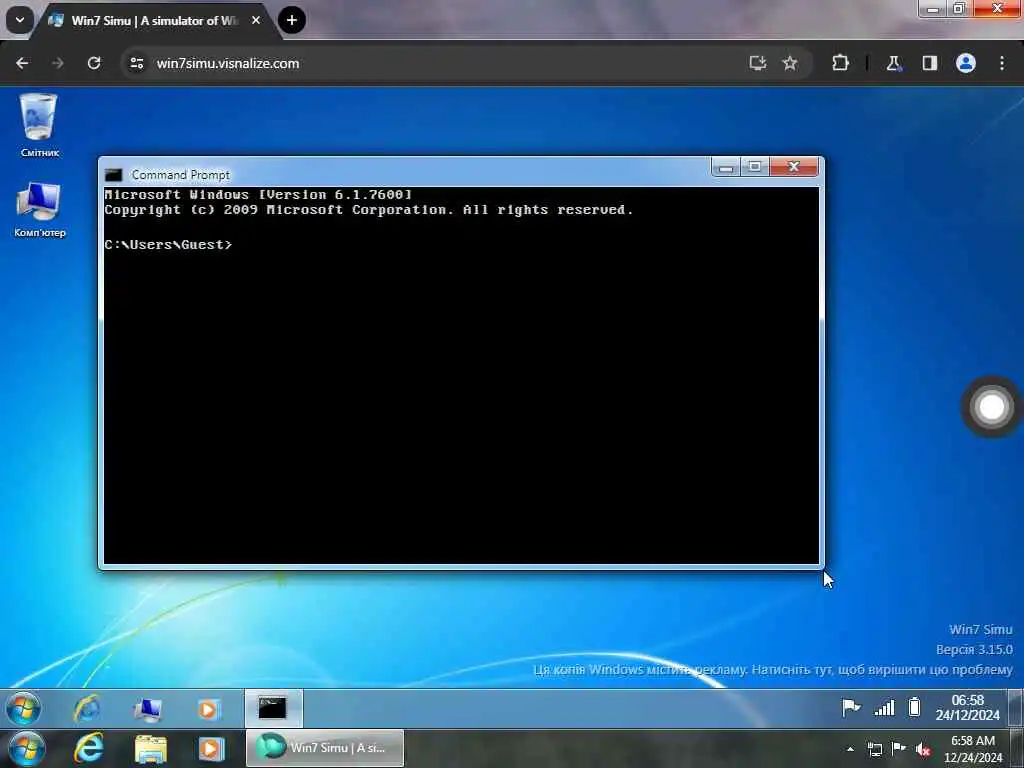Launch Windows Media Player on the host taskbar
This screenshot has height=768, width=1024.
pos(211,749)
